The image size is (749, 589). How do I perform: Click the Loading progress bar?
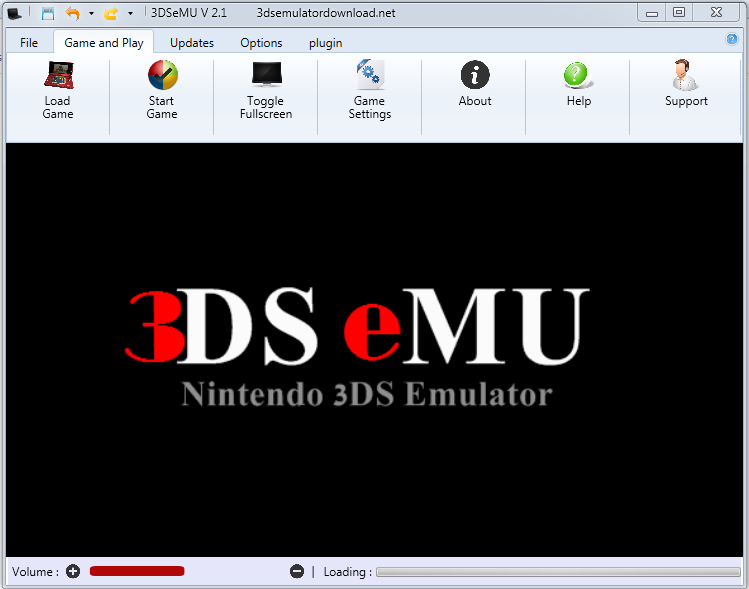557,572
